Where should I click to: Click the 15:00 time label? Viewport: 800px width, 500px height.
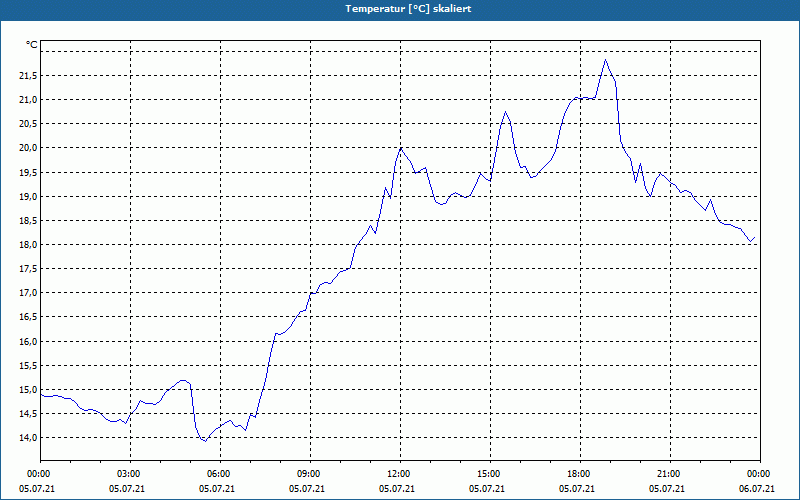coord(487,474)
